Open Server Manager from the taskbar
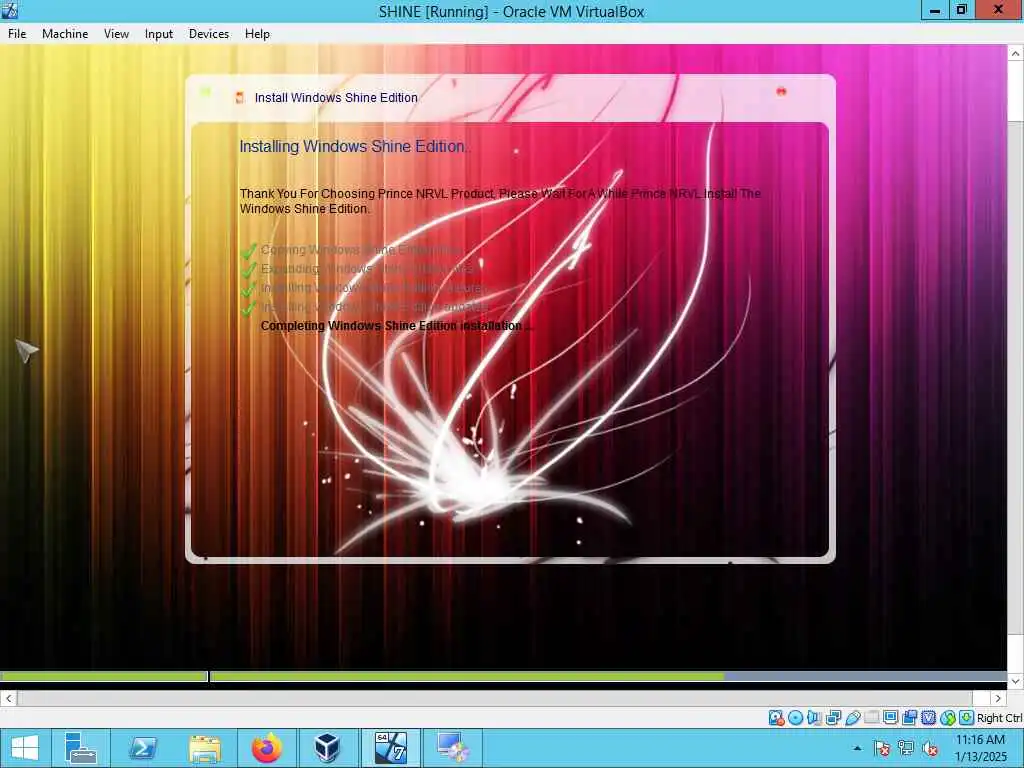The height and width of the screenshot is (768, 1024). click(81, 748)
